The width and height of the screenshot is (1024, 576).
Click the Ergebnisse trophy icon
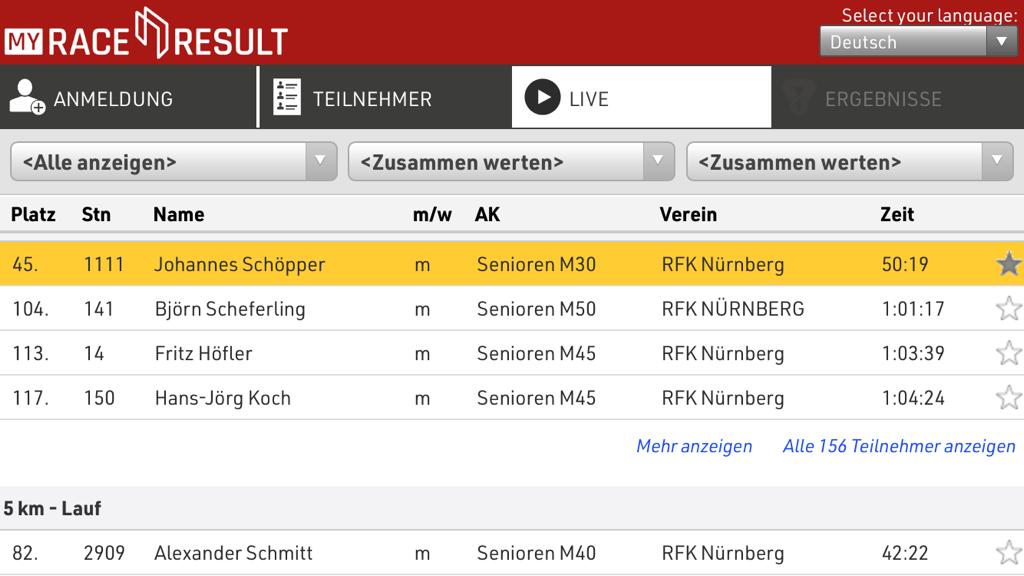click(x=798, y=97)
